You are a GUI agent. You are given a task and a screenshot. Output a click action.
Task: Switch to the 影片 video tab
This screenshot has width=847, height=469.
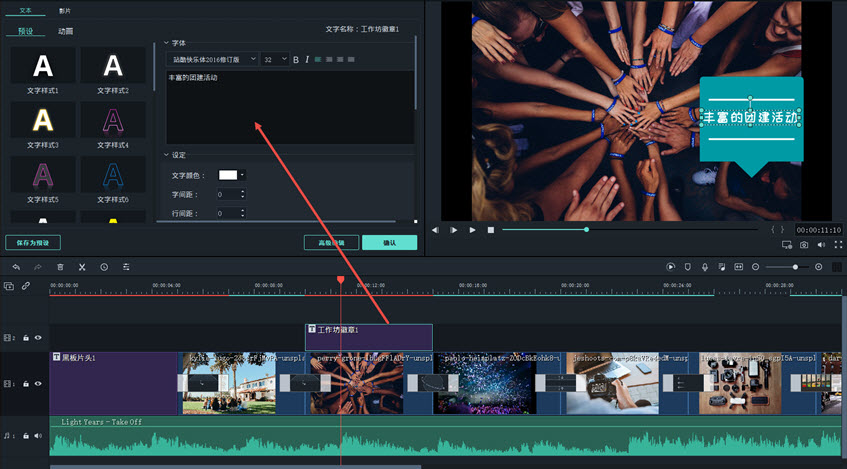(x=65, y=10)
